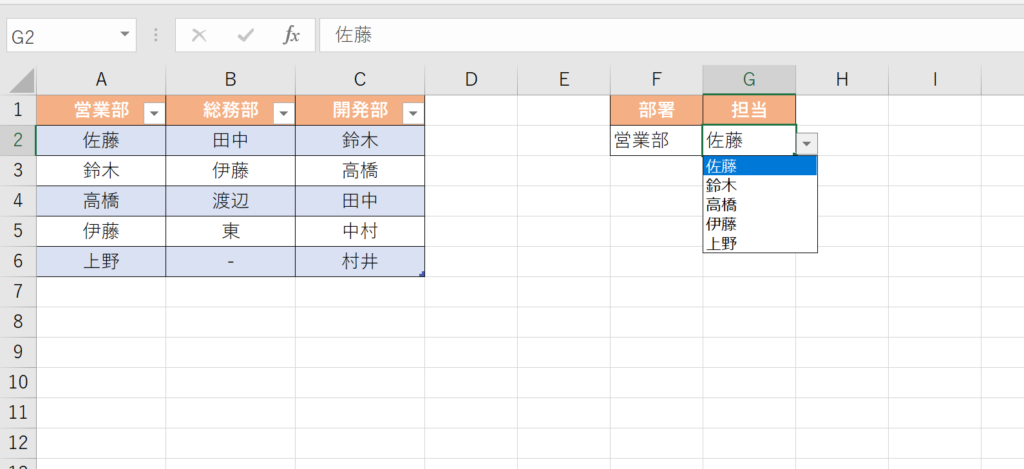Click the Select All corner triangle
1024x469 pixels.
pos(22,81)
